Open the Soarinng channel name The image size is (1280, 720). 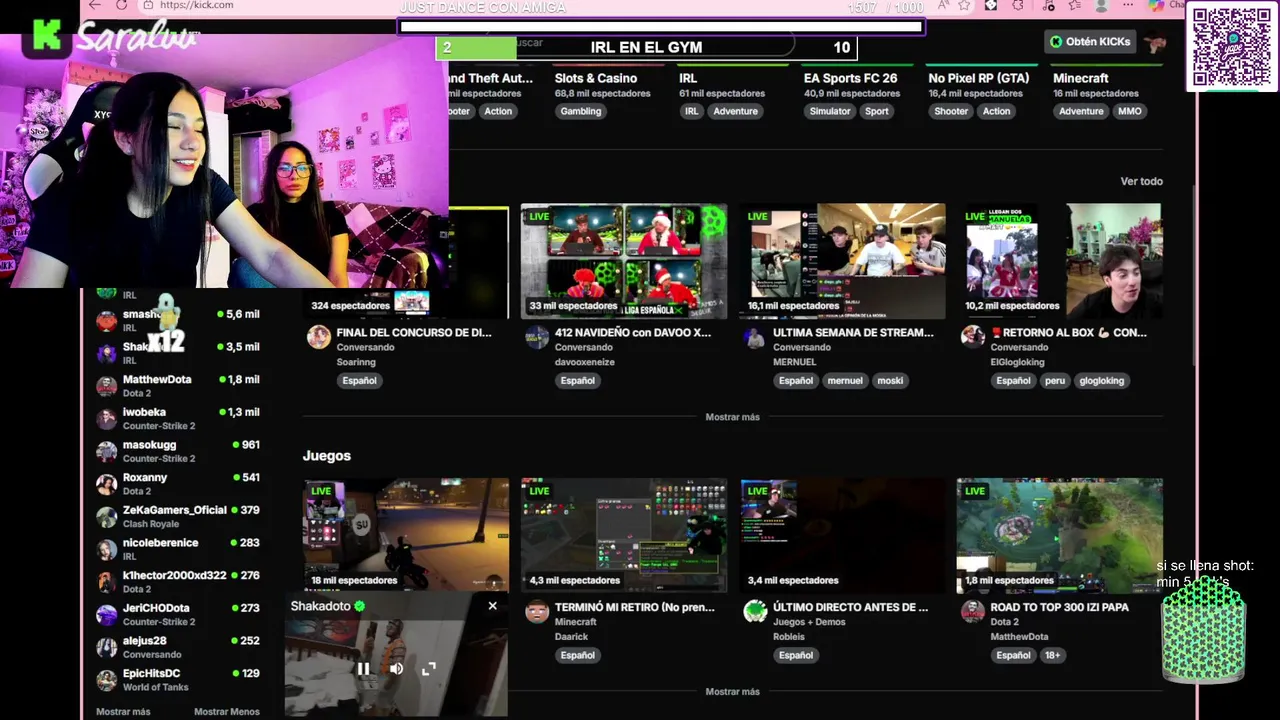356,362
